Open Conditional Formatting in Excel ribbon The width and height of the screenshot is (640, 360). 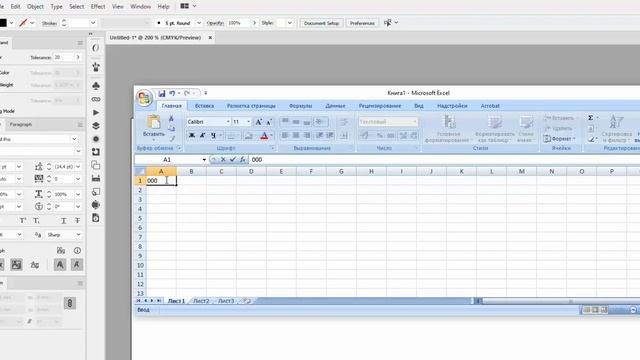448,129
